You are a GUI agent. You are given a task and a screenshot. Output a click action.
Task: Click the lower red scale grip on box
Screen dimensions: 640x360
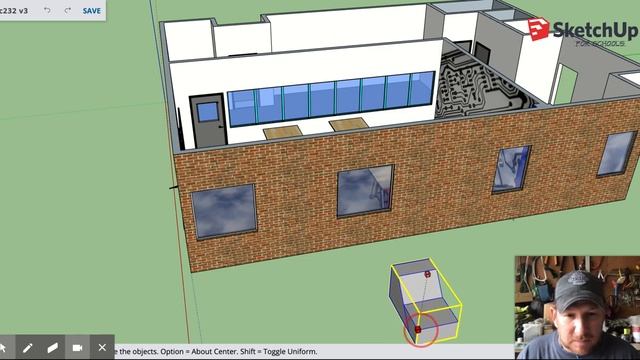tap(418, 329)
